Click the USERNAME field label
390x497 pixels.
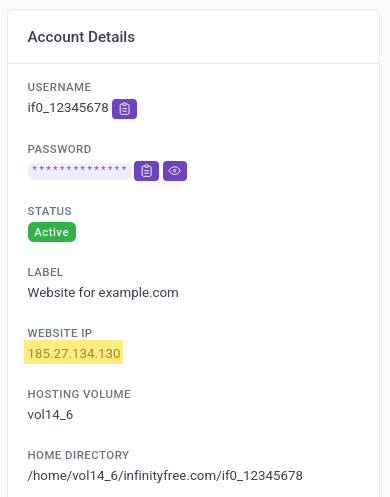click(59, 87)
